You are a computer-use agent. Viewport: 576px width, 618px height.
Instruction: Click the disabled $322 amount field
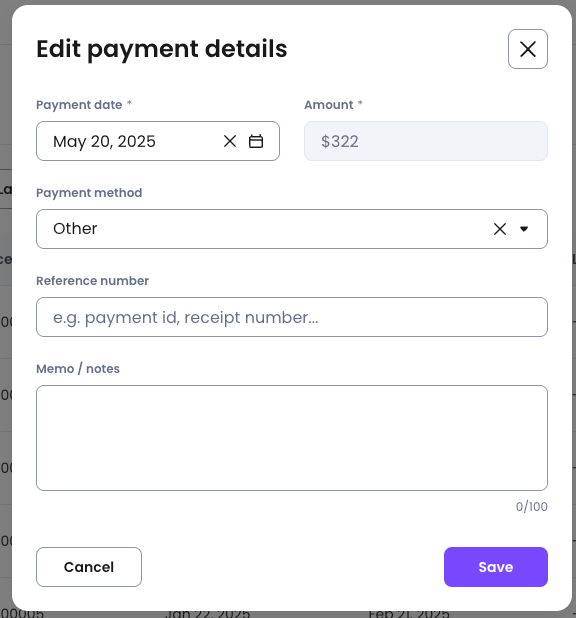click(426, 141)
